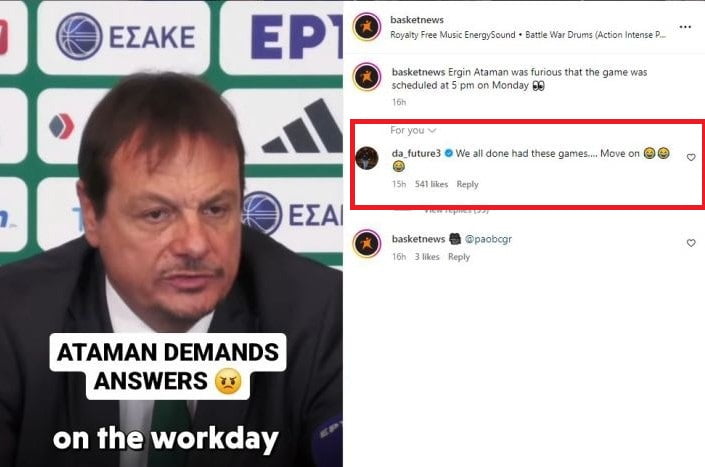
Task: Like the basketnews @paobcgr comment heart
Action: tap(691, 243)
